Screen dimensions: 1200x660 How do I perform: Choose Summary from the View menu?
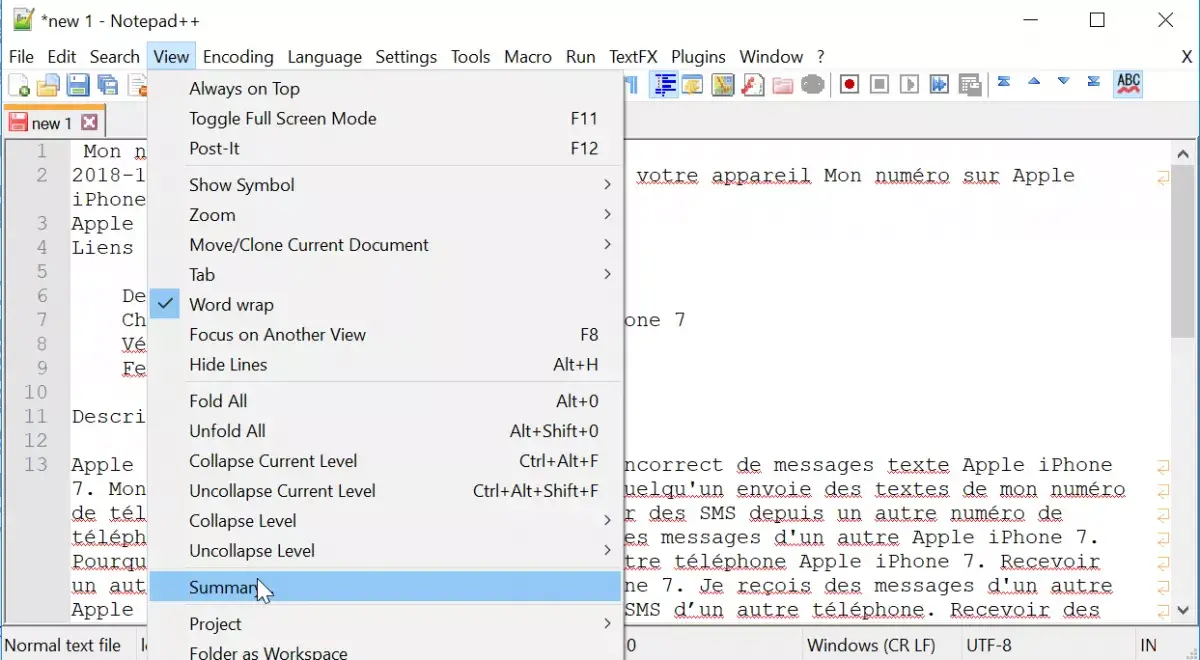pos(385,587)
